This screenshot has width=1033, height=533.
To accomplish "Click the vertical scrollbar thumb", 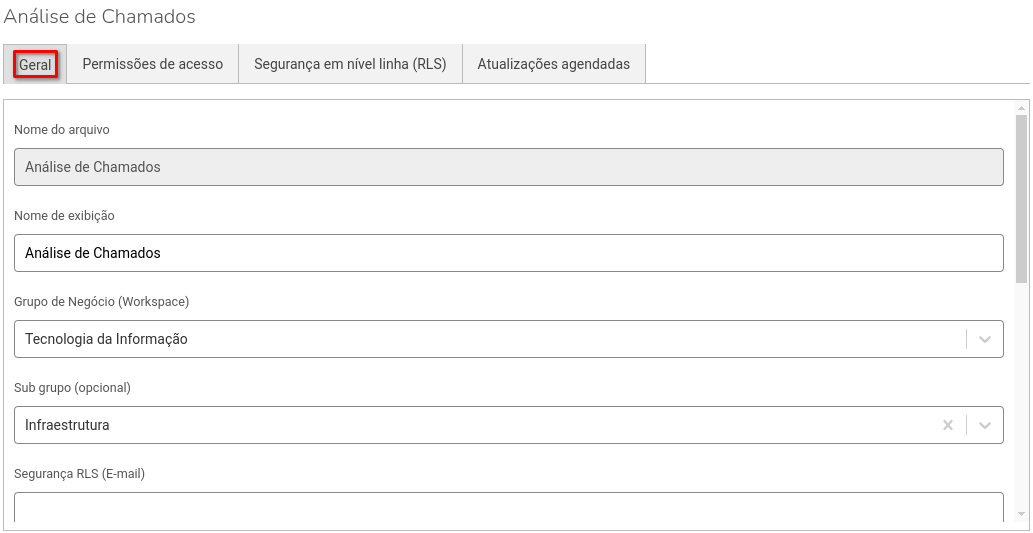I will click(1020, 200).
